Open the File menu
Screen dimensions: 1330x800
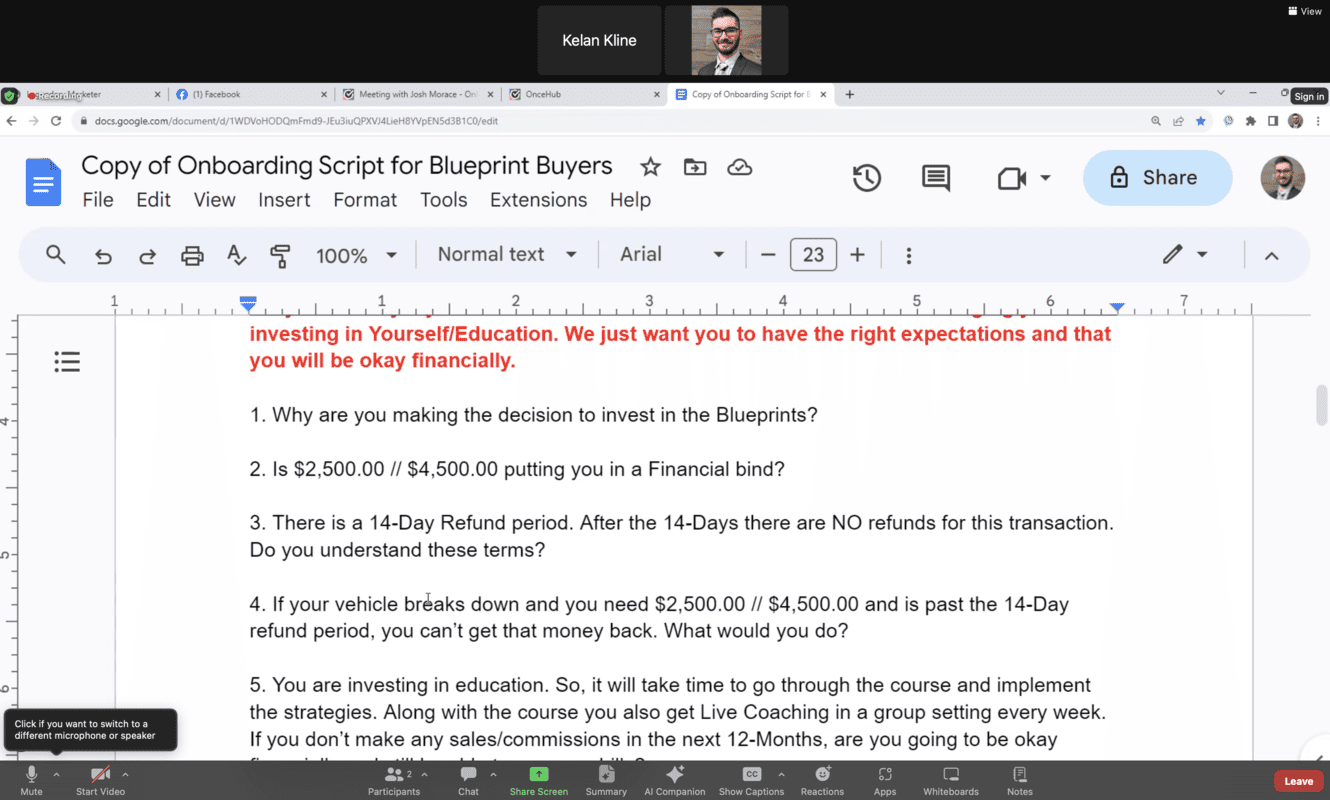[x=98, y=200]
